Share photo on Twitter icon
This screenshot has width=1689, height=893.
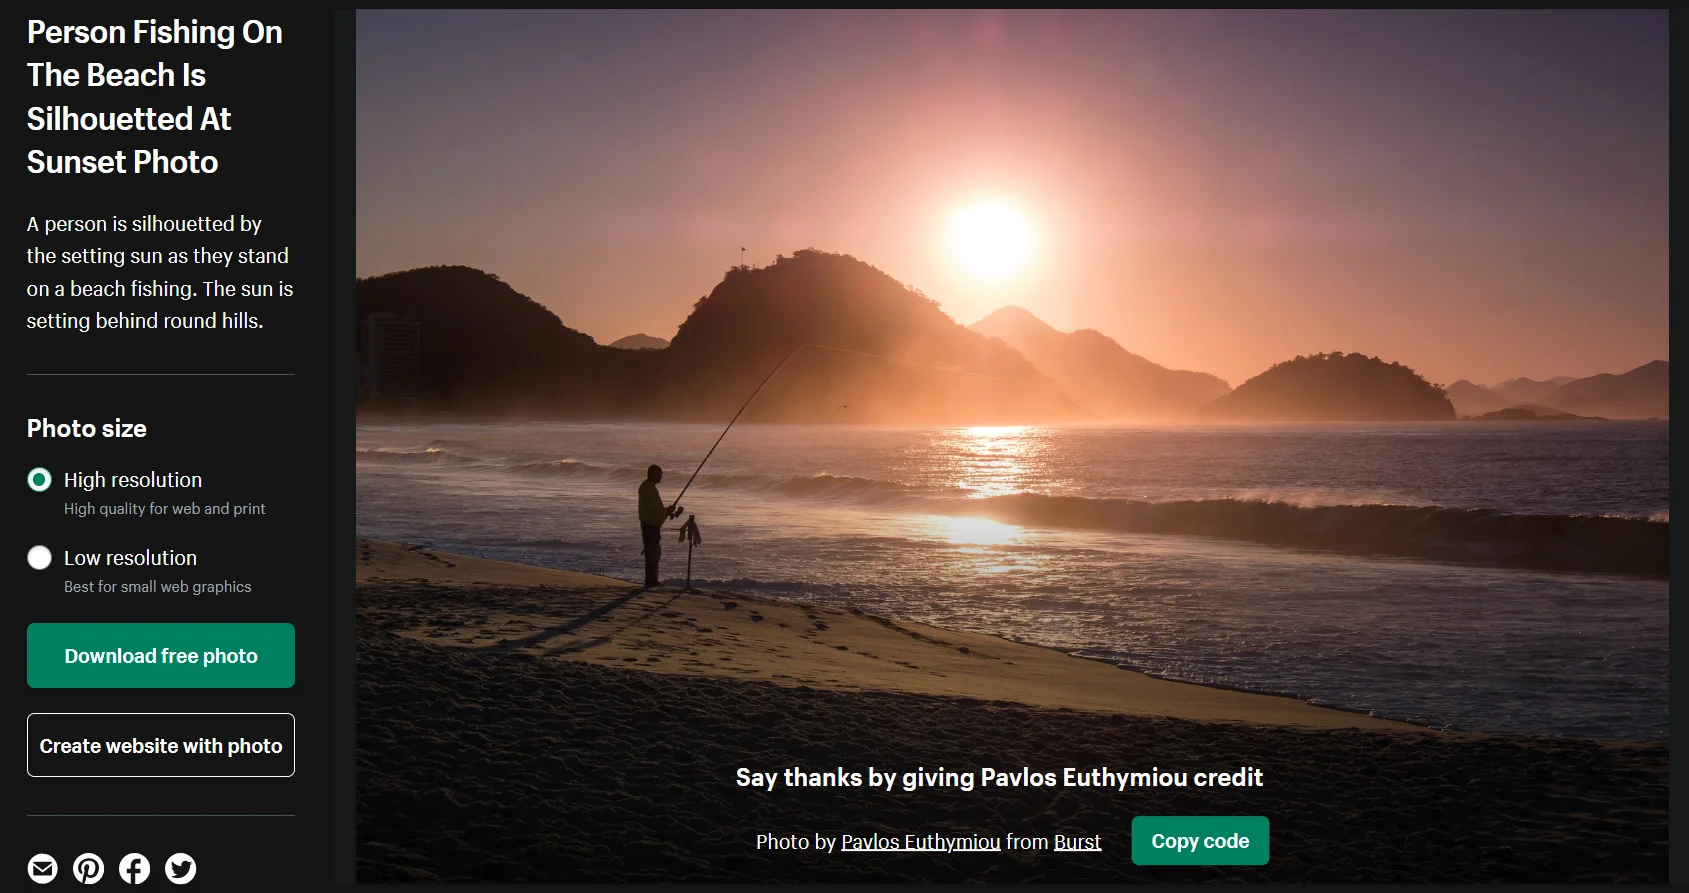[180, 868]
